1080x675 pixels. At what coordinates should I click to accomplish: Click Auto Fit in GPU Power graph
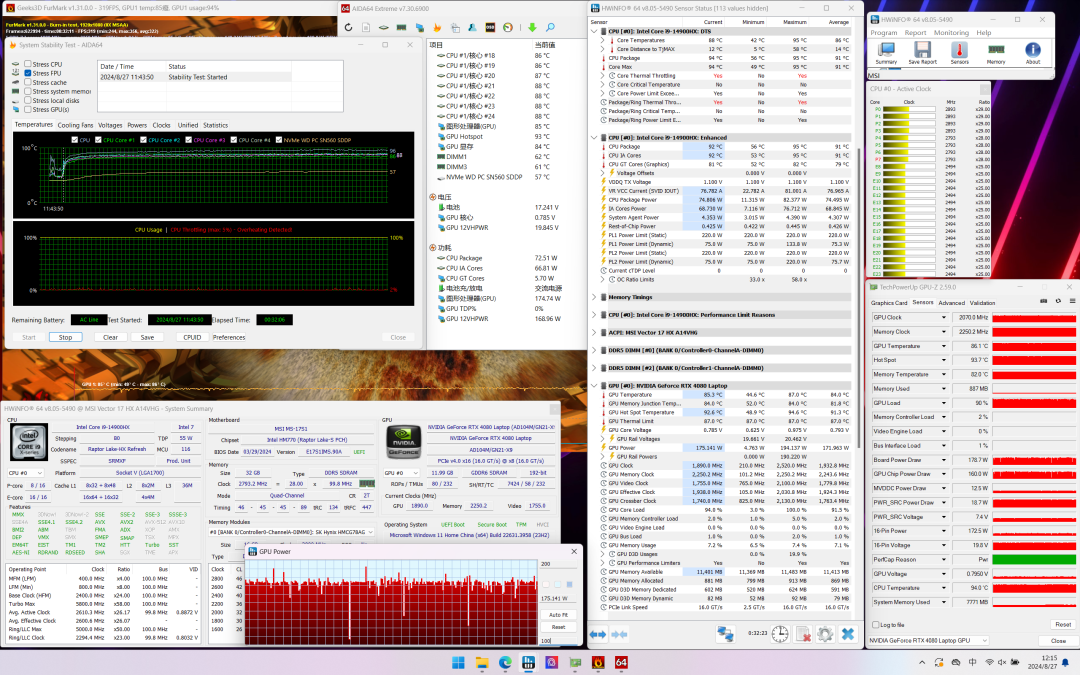pyautogui.click(x=559, y=615)
